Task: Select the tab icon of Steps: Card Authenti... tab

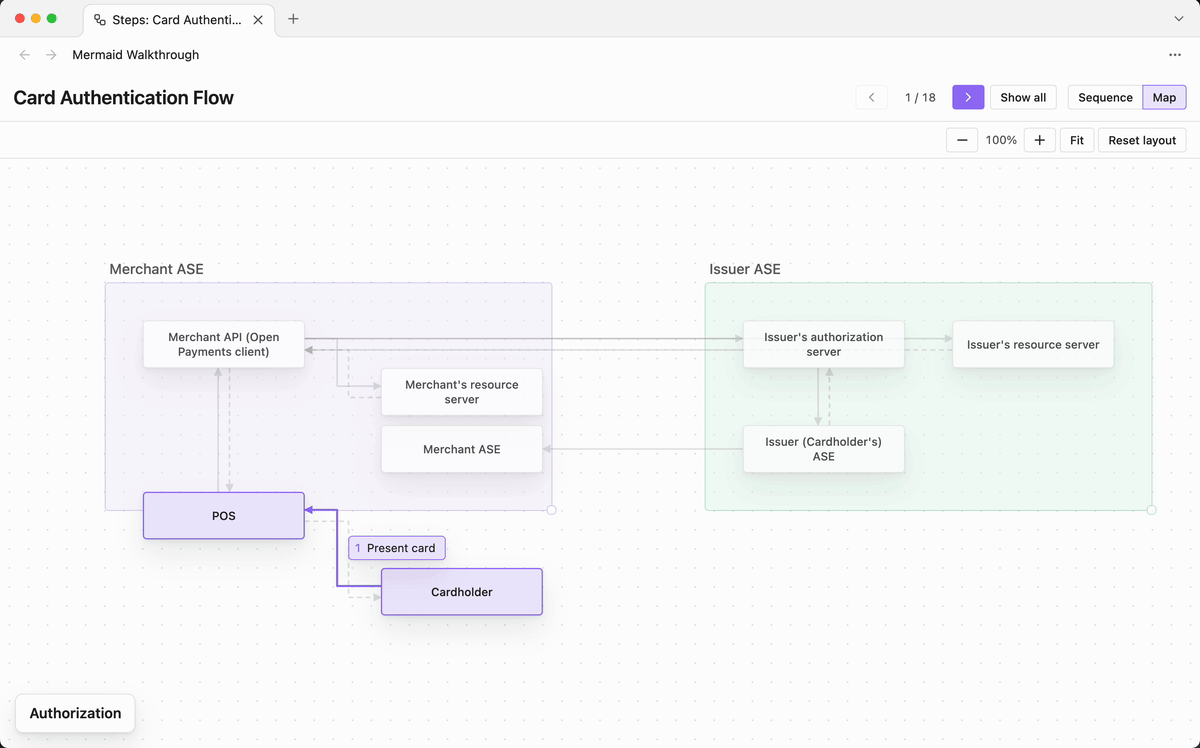Action: [x=99, y=19]
